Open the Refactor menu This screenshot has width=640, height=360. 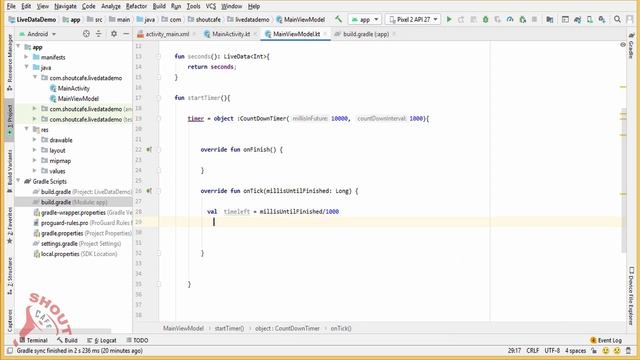[x=136, y=6]
